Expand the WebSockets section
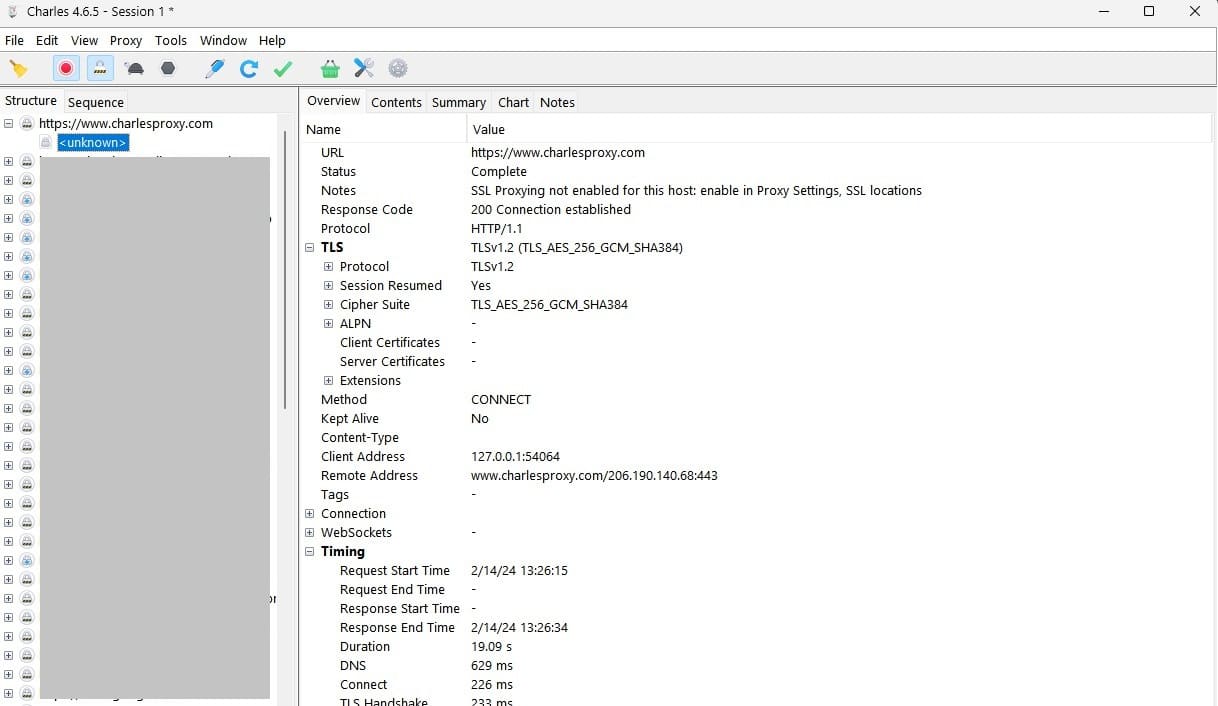The image size is (1218, 706). pos(310,533)
